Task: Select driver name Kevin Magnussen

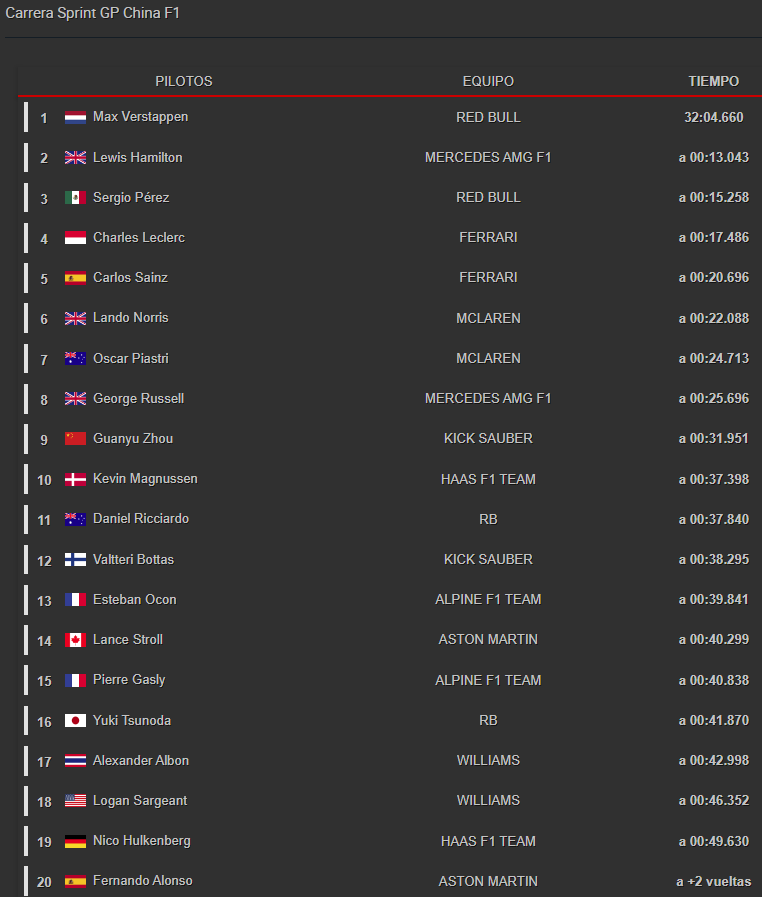Action: point(145,478)
